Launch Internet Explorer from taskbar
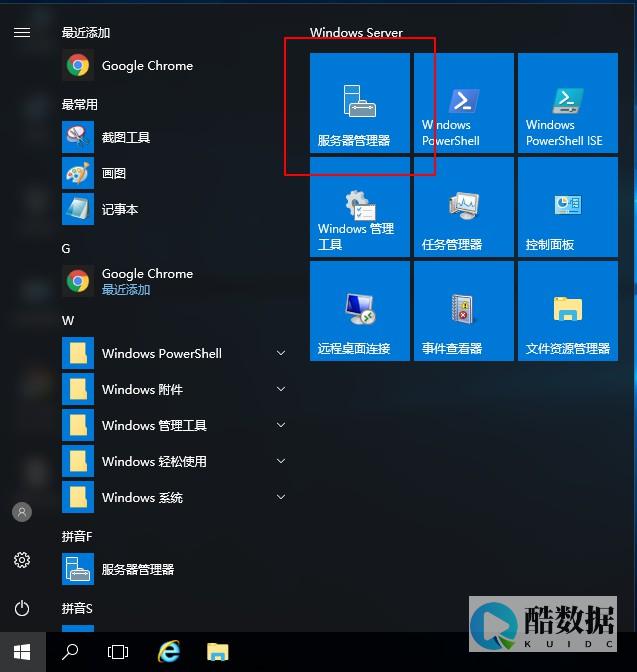The width and height of the screenshot is (637, 672). pyautogui.click(x=169, y=652)
